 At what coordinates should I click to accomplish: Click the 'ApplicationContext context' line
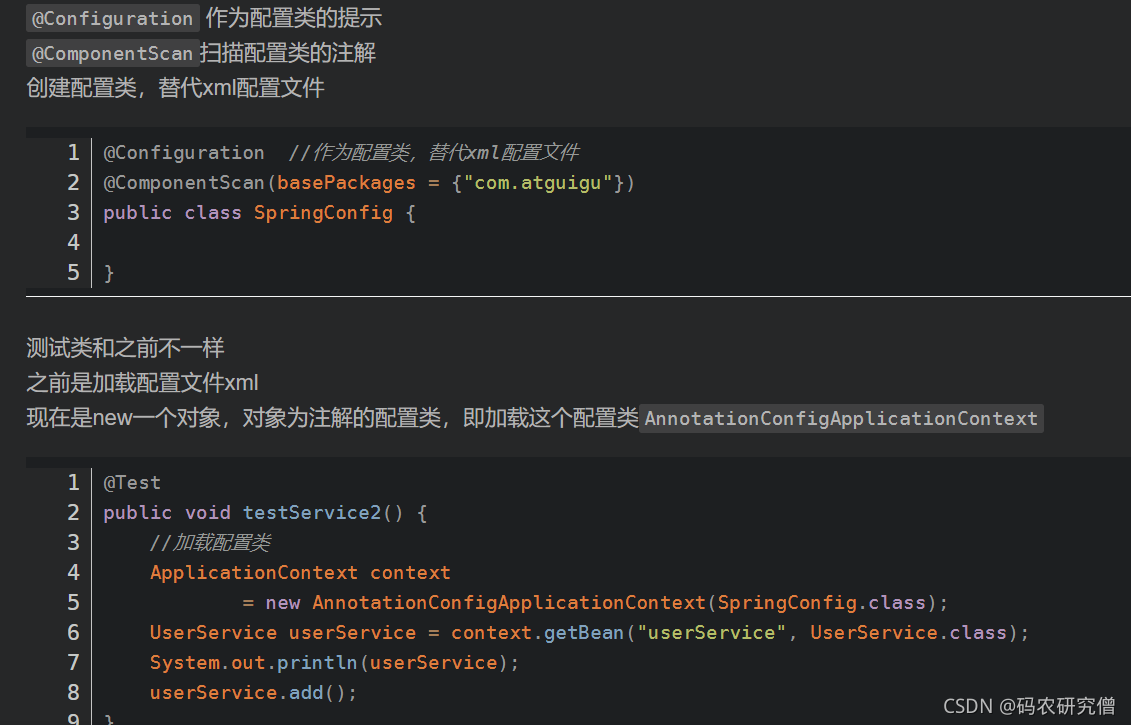tap(300, 573)
